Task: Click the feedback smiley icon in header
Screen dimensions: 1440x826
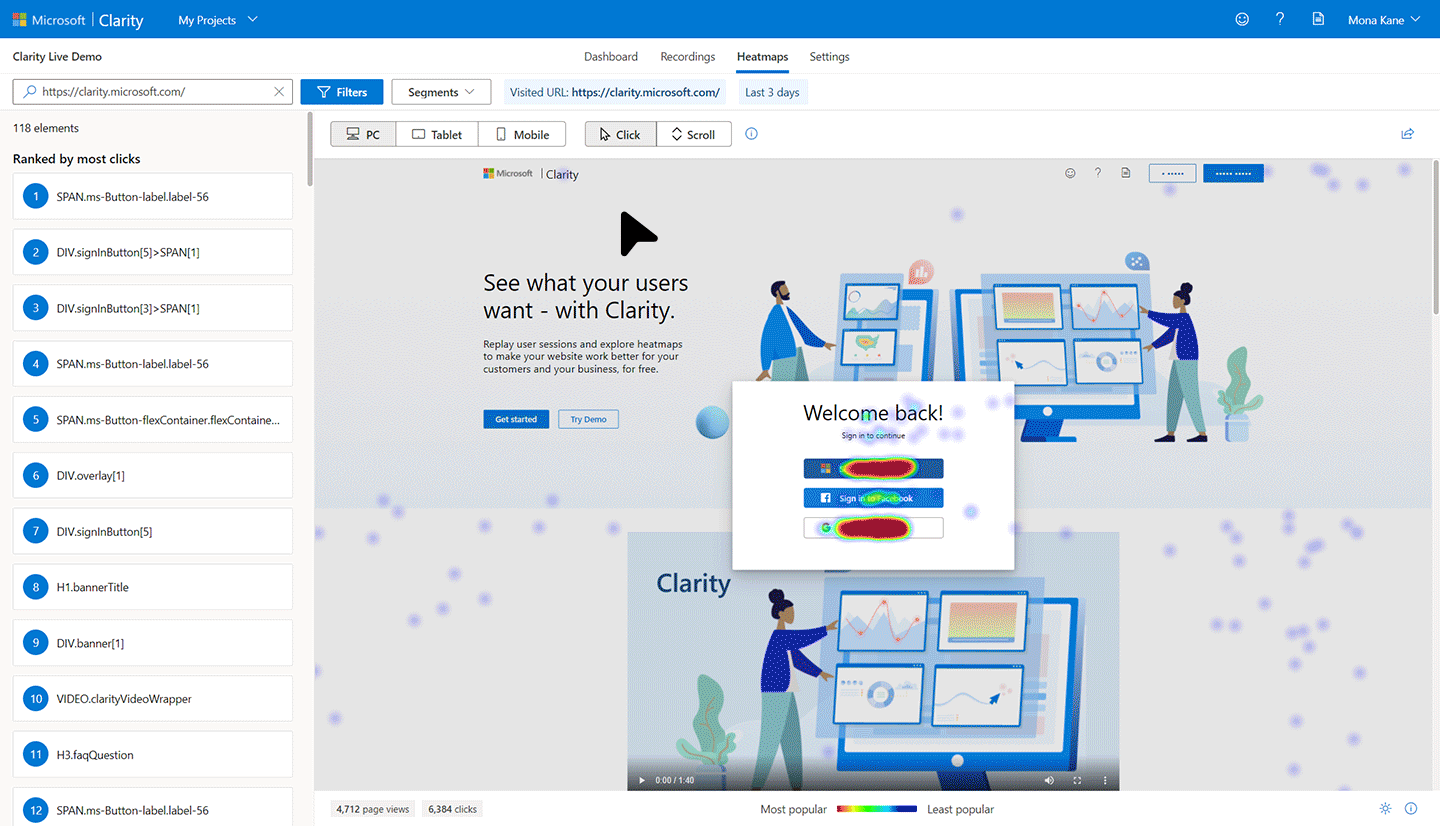Action: click(1242, 19)
